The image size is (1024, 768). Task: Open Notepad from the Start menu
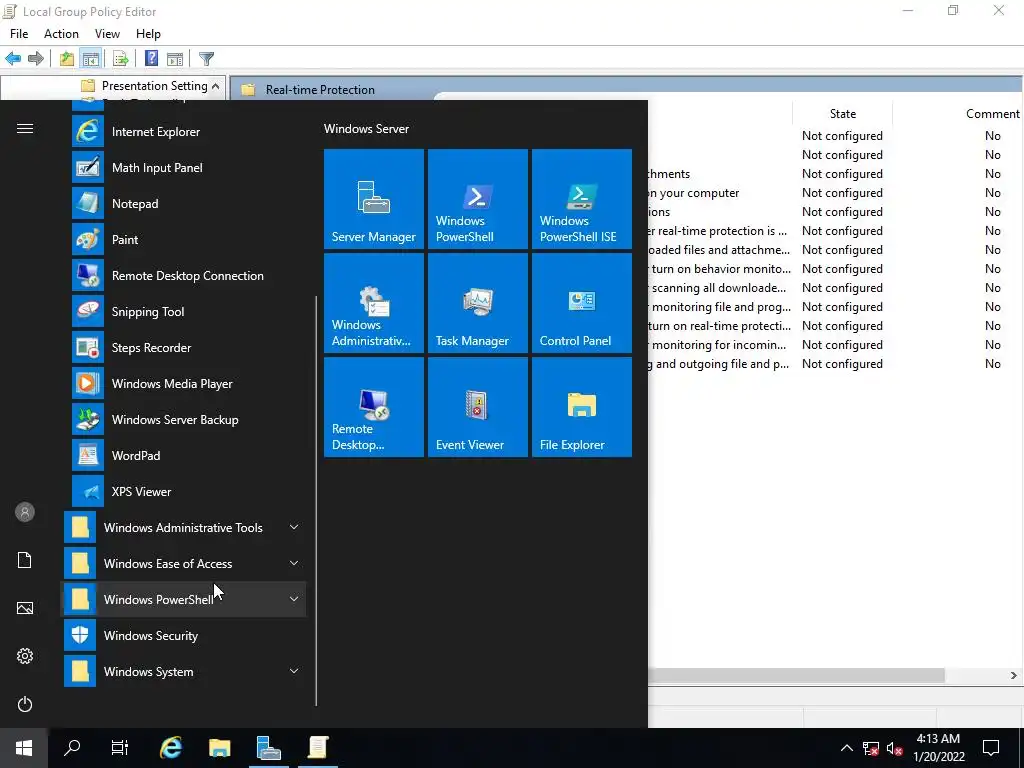point(184,204)
